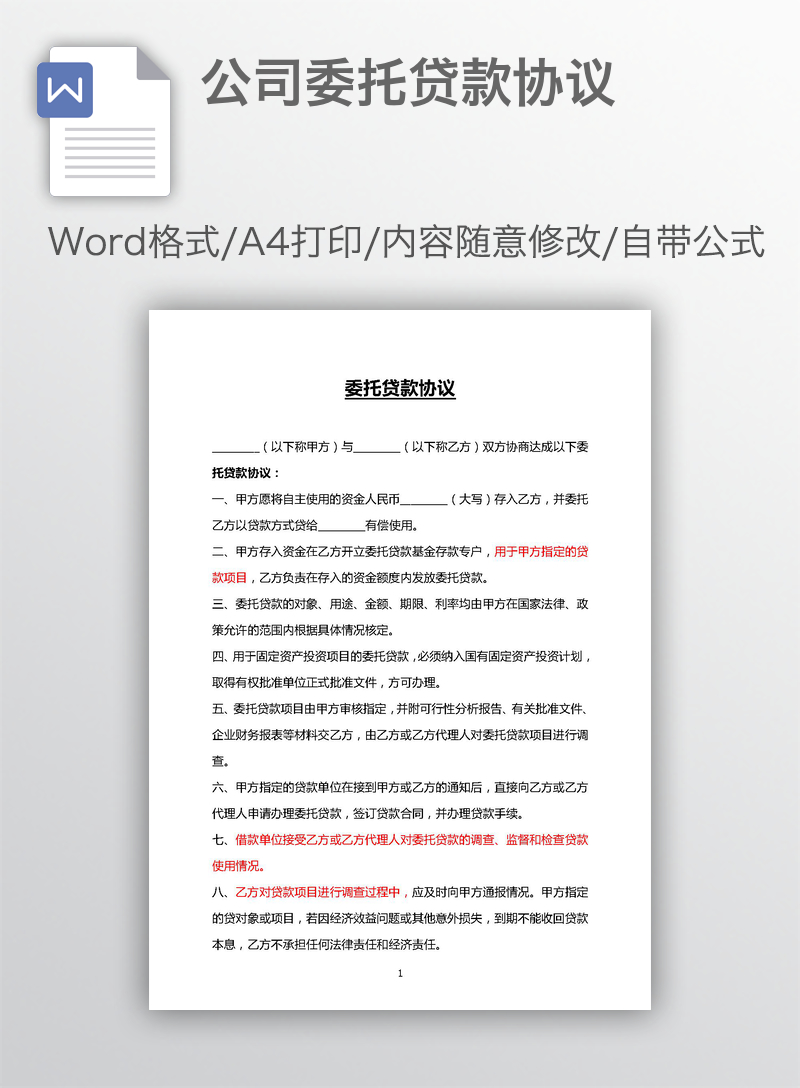Click the line 本息，乙方不承担任何法律责任
800x1088 pixels.
[327, 944]
